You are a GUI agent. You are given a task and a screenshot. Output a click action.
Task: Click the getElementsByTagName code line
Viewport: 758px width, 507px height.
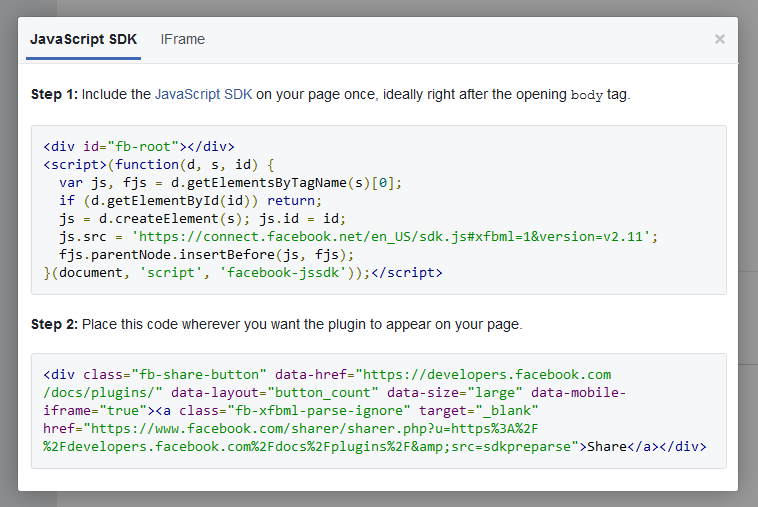[231, 183]
